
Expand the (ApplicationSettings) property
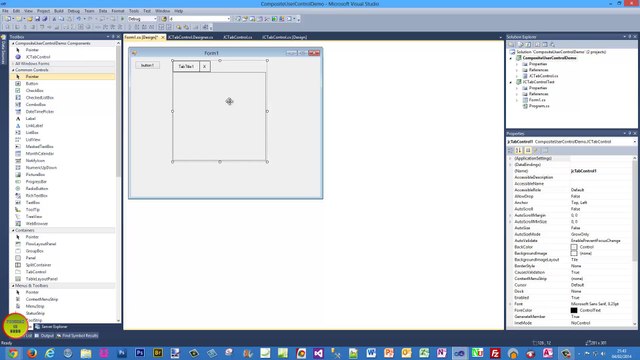(510, 158)
